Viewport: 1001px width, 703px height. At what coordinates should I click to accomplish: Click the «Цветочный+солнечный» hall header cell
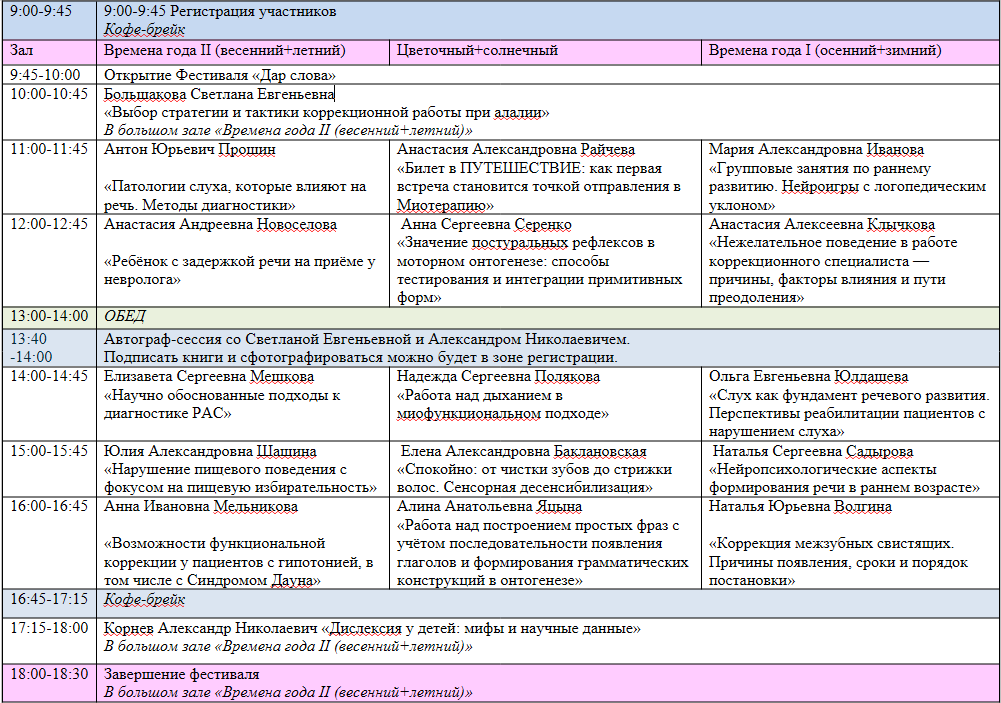point(477,50)
